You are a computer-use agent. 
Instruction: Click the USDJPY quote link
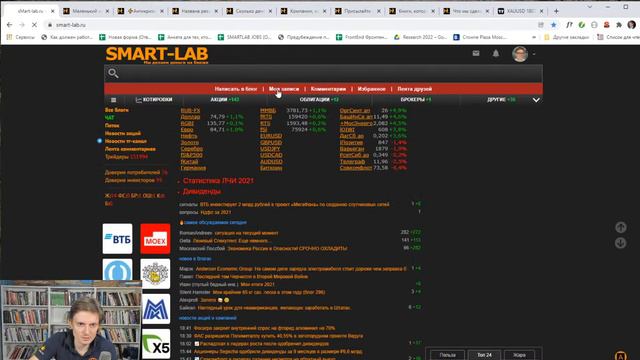270,149
